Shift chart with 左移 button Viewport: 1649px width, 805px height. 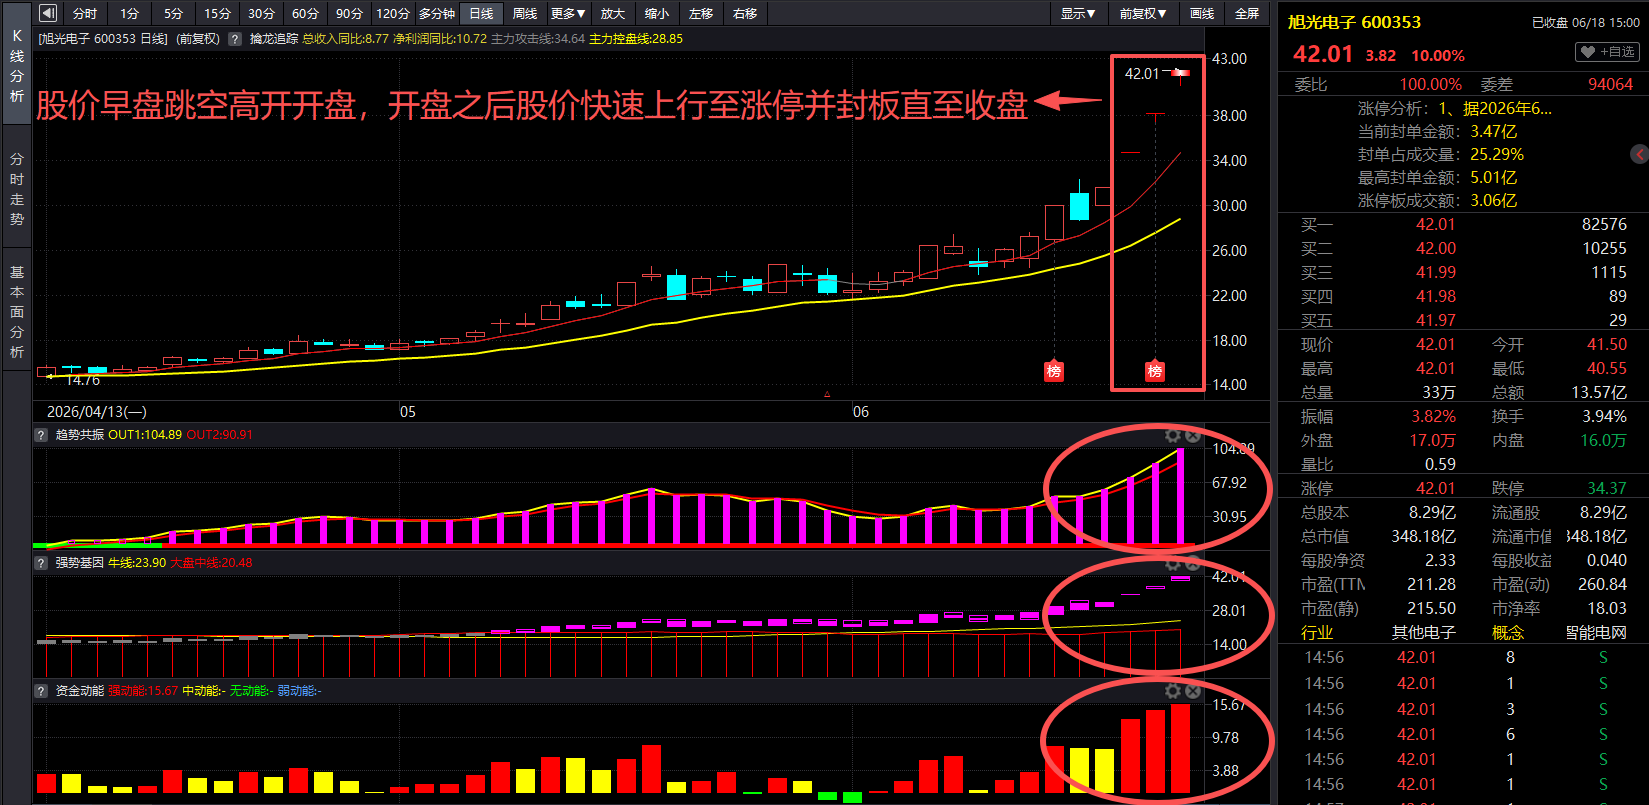[x=700, y=13]
